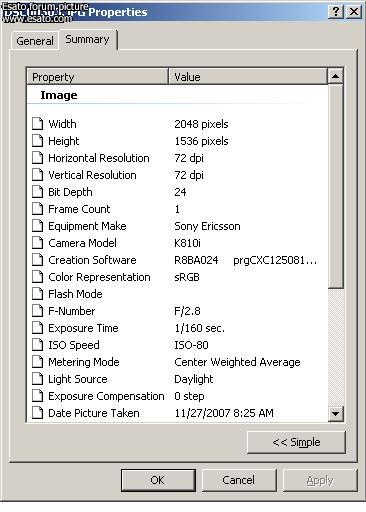Click the value Center Weighted Average
366x512 pixels.
pos(237,362)
